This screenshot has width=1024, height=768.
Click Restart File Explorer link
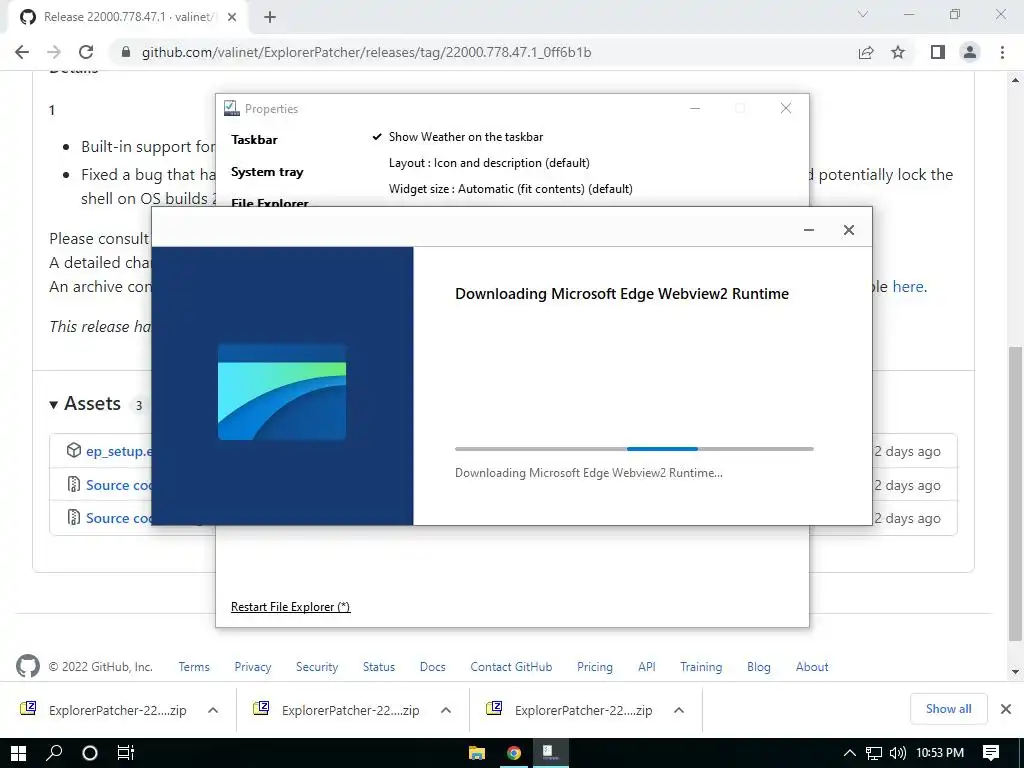click(x=291, y=607)
